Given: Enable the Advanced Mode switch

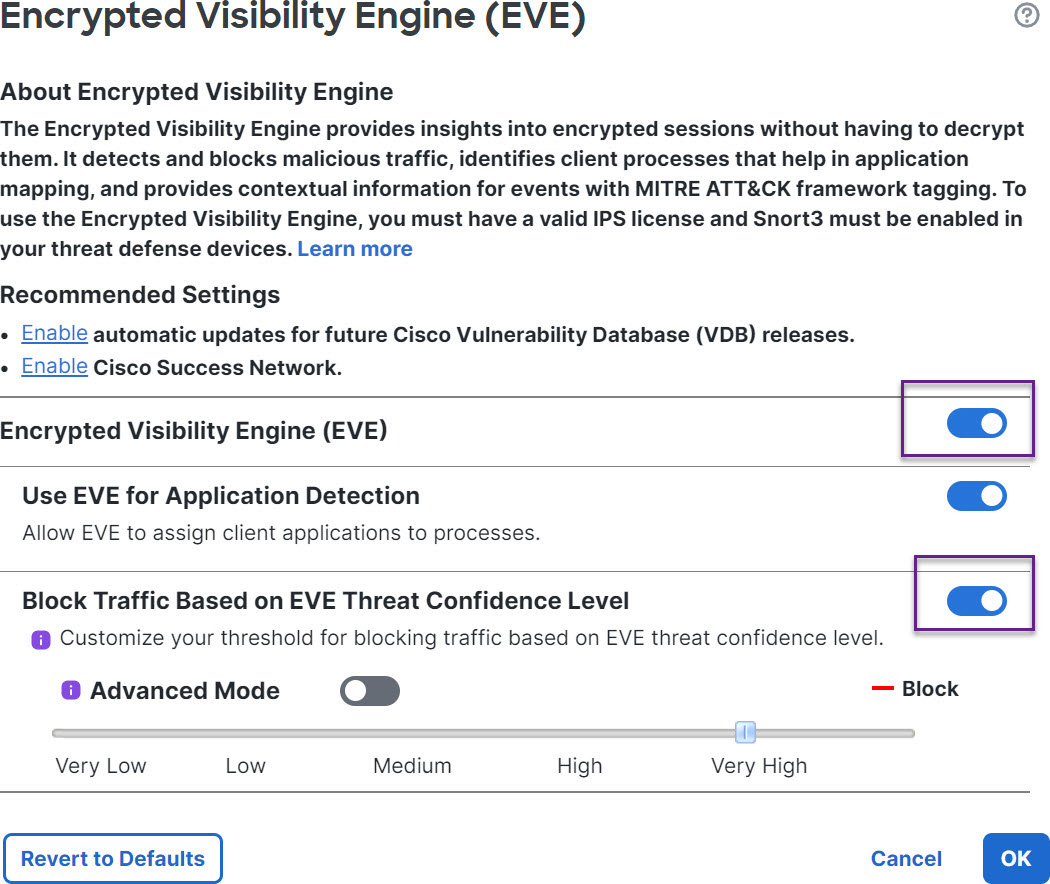Looking at the screenshot, I should 370,691.
